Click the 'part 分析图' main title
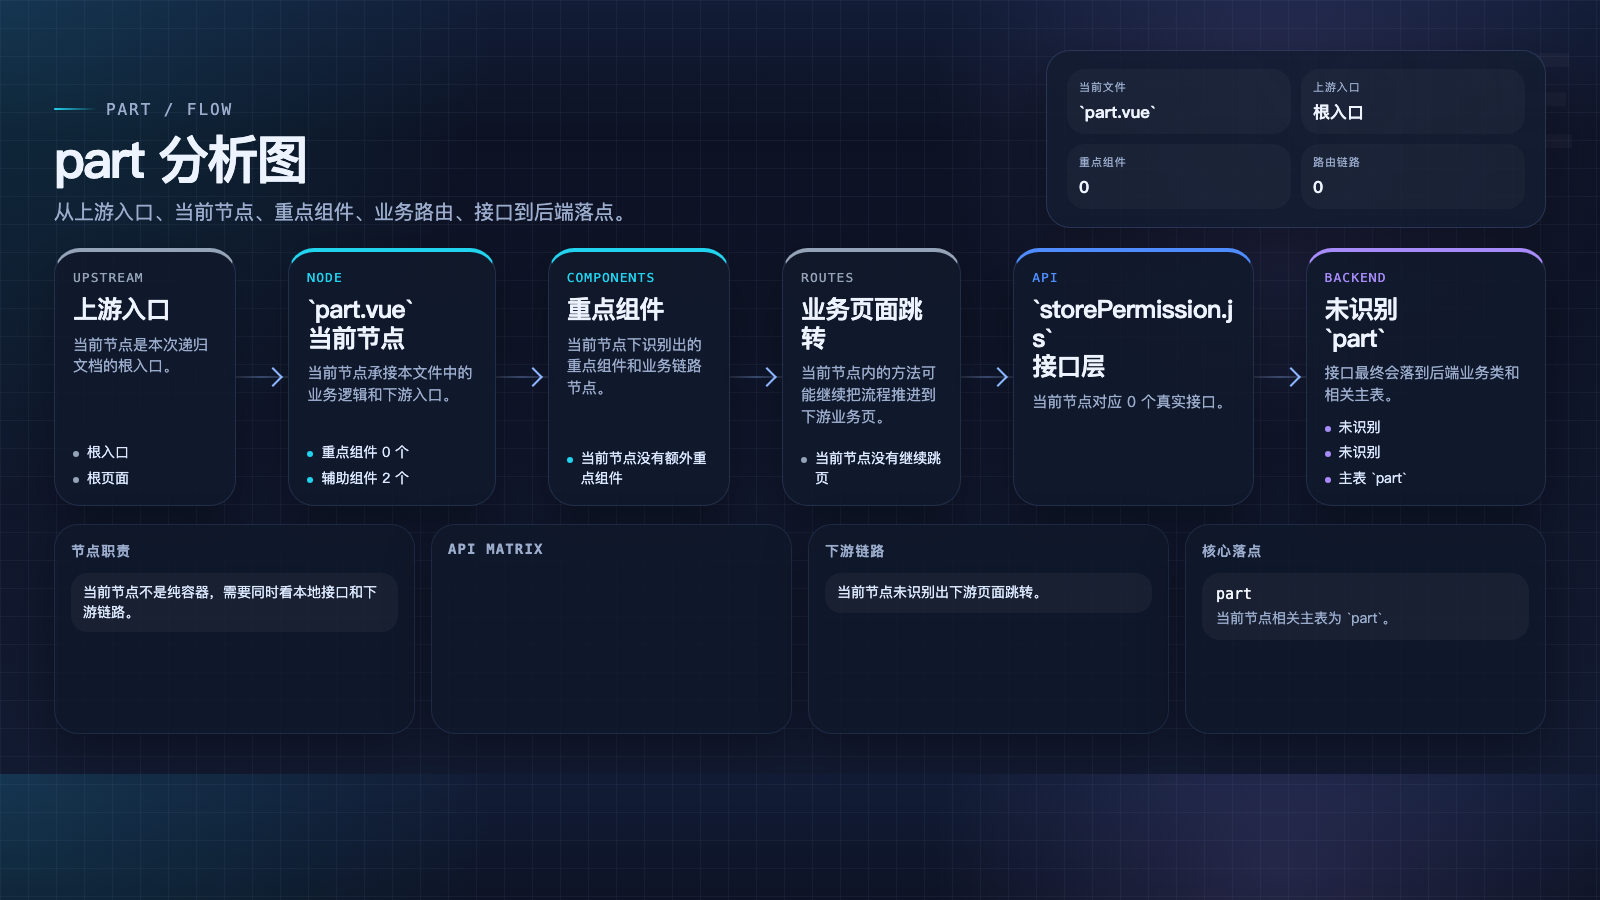The height and width of the screenshot is (900, 1600). coord(180,161)
